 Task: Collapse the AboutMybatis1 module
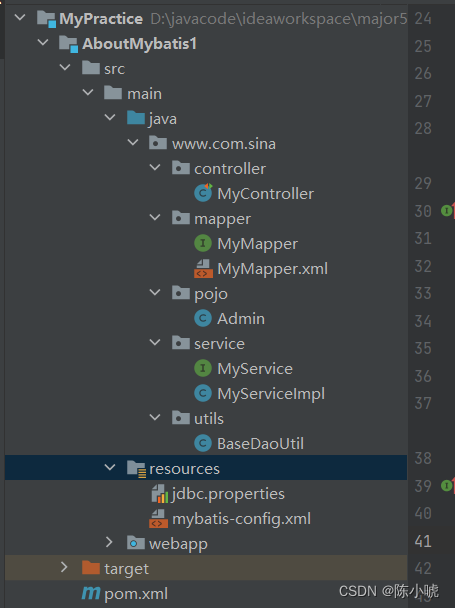43,43
